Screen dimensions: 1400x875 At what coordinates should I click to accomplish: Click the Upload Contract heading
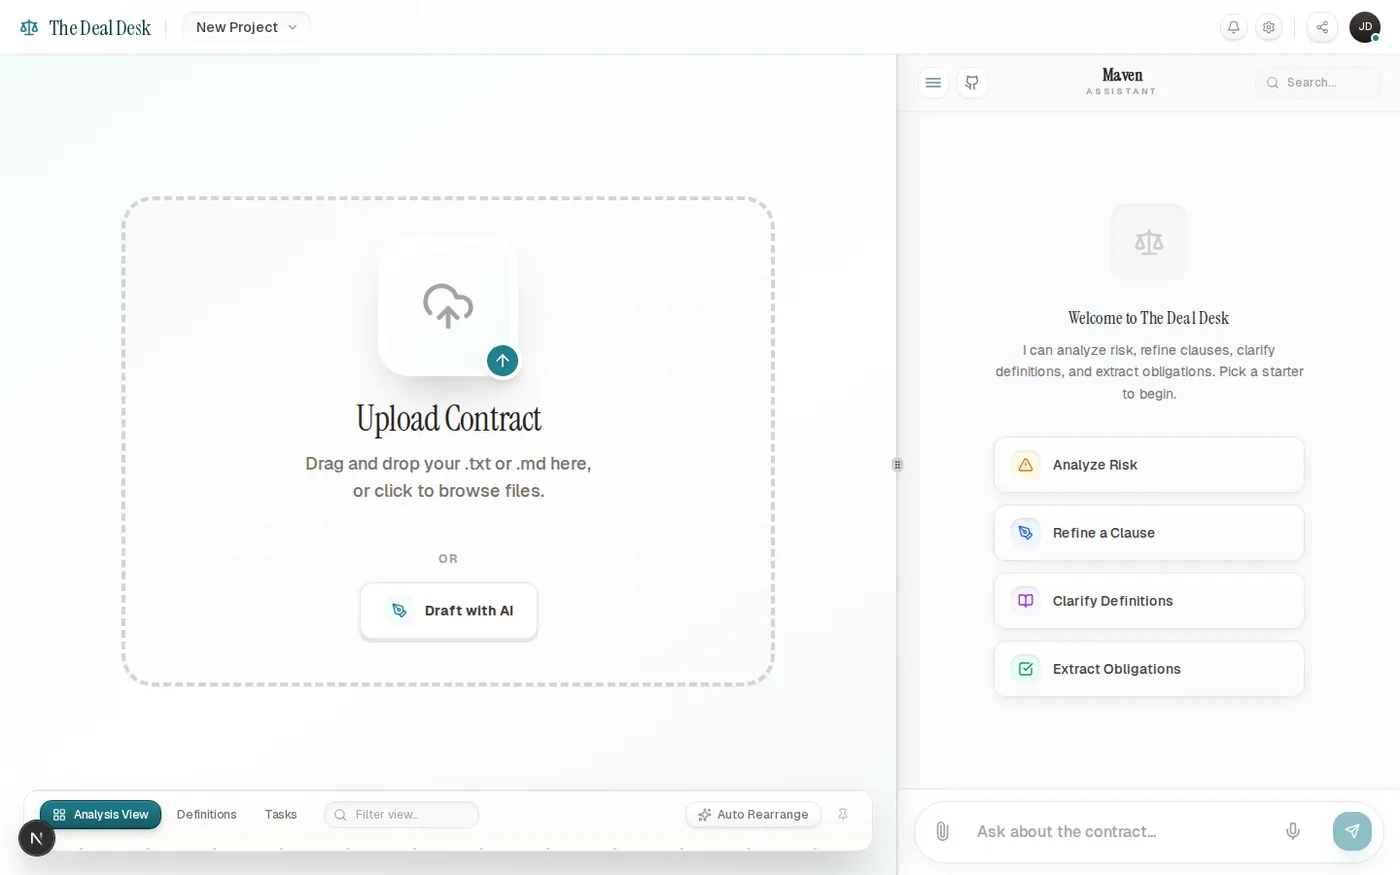[x=449, y=419]
